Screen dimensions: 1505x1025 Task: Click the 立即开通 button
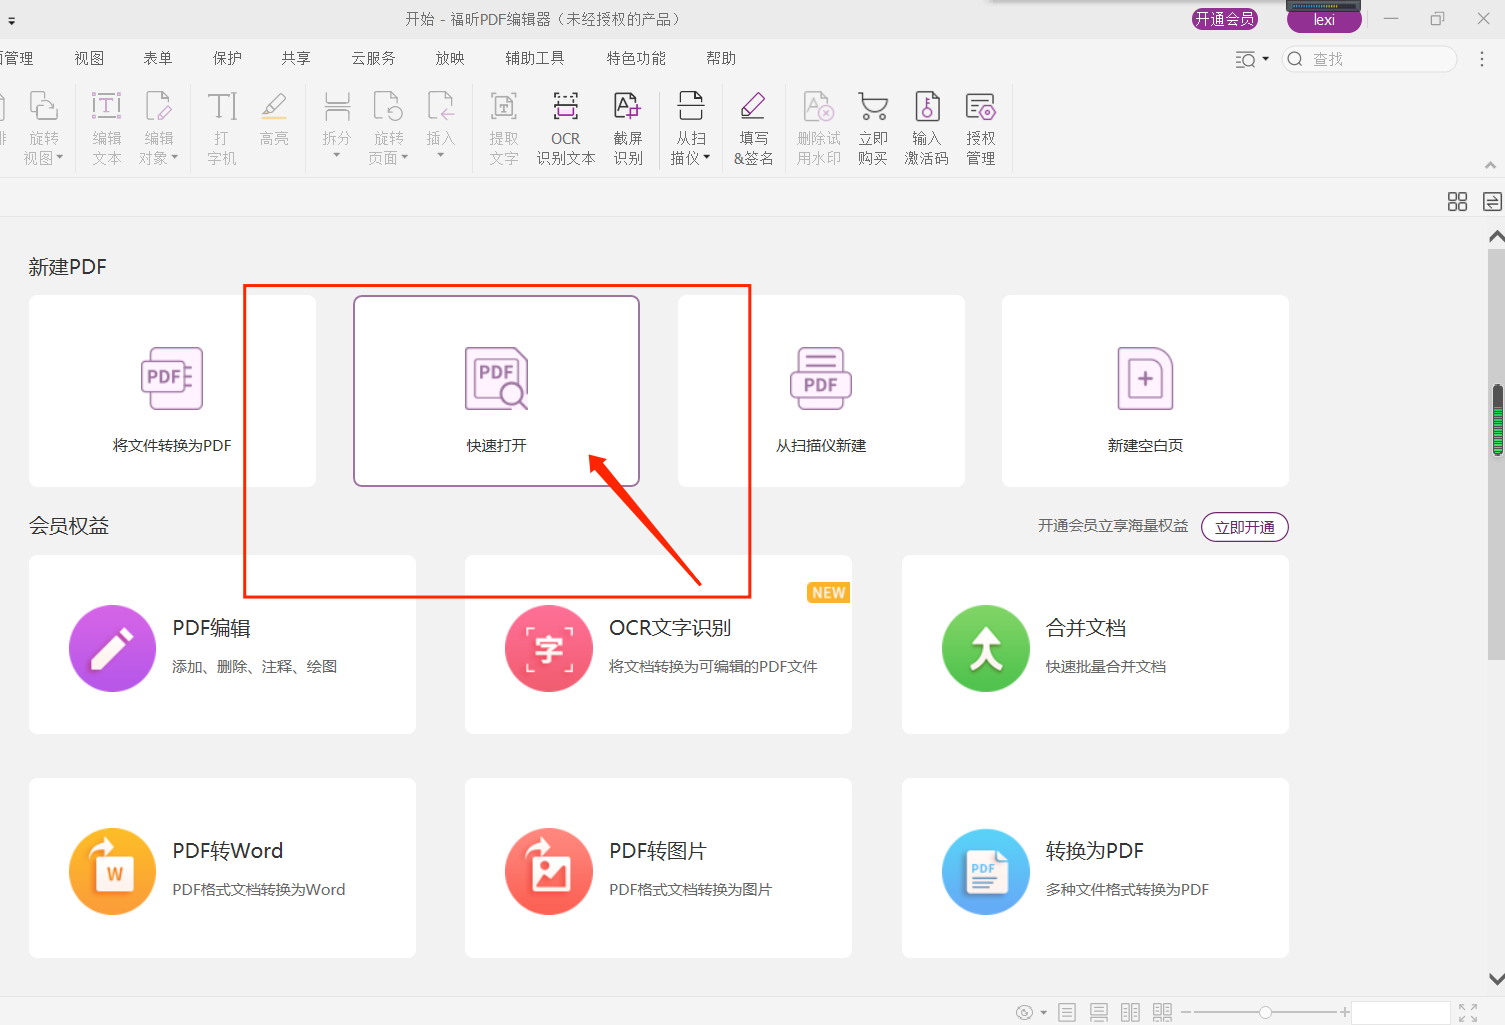pyautogui.click(x=1245, y=527)
